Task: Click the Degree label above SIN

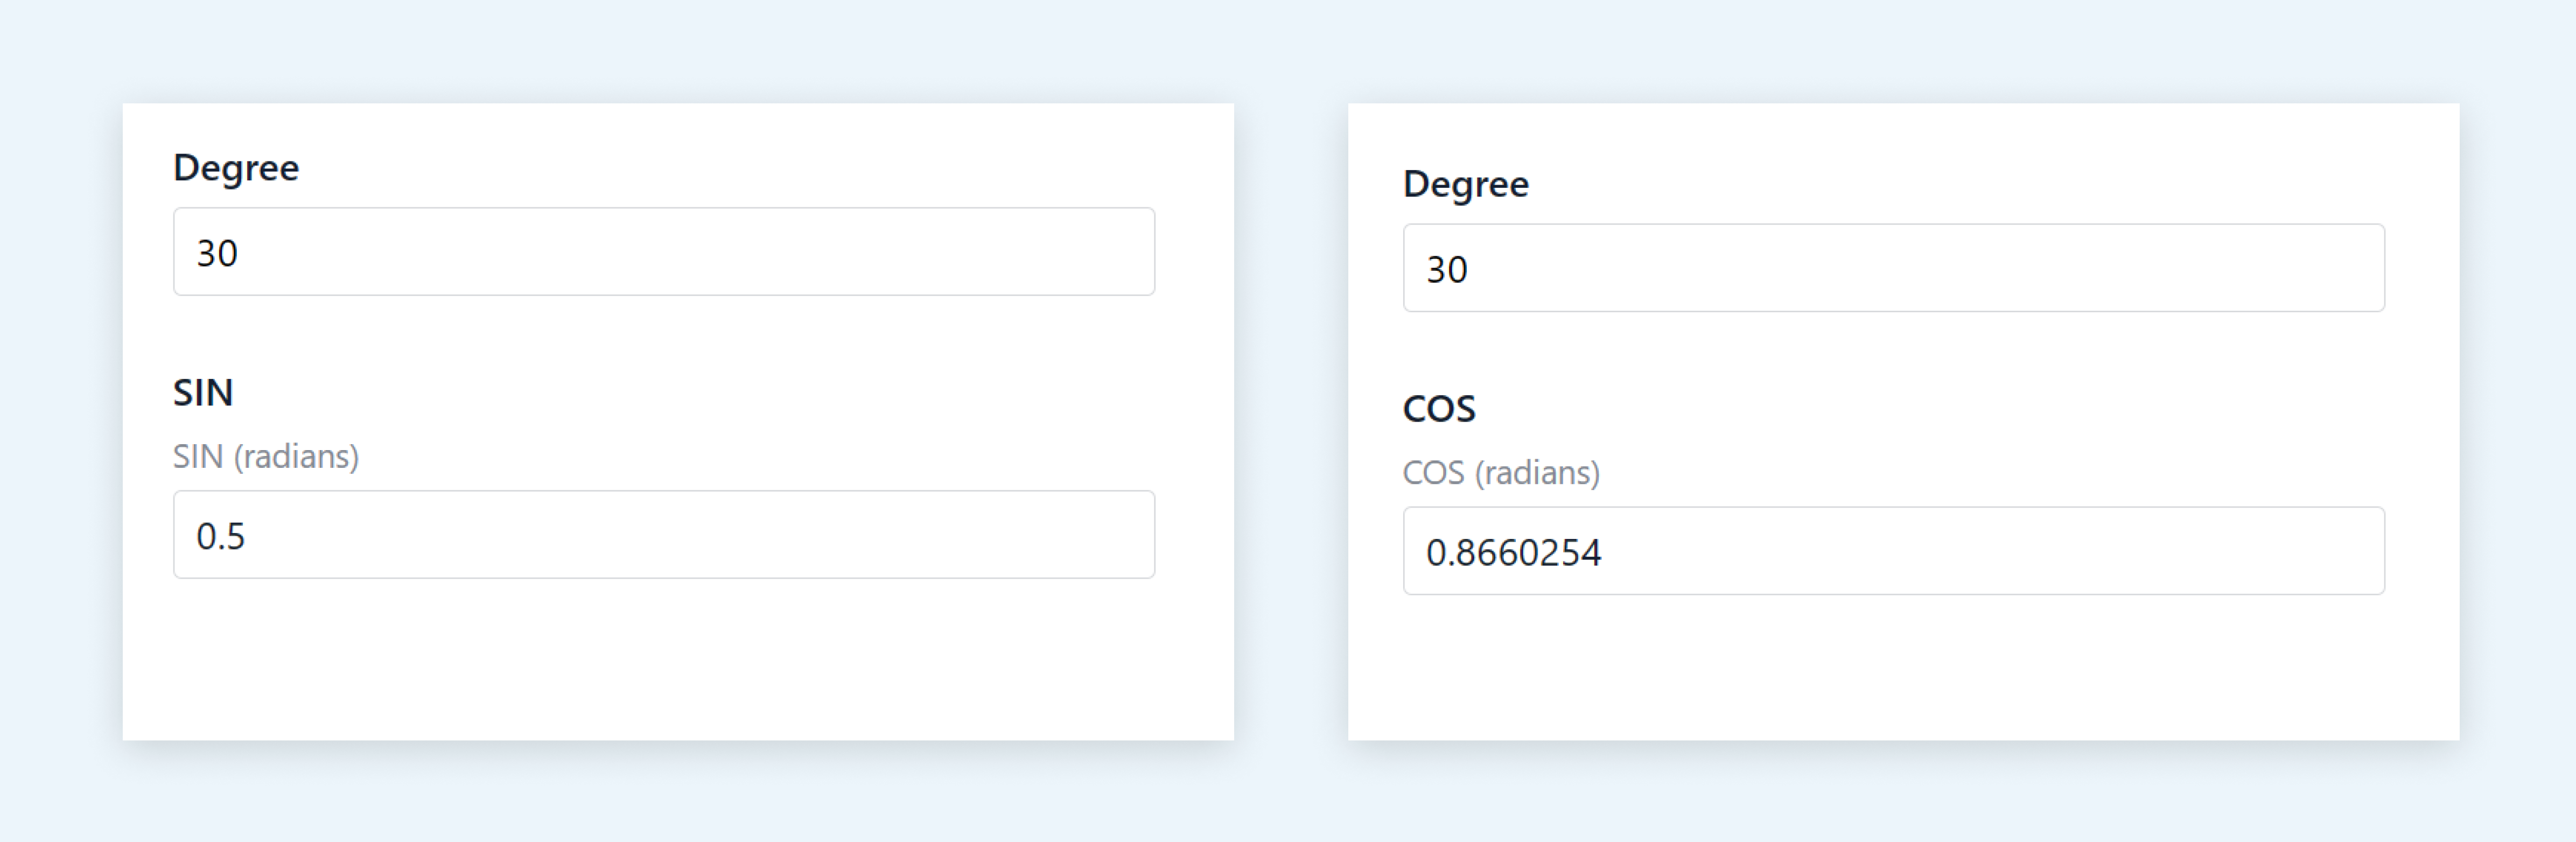Action: tap(236, 168)
